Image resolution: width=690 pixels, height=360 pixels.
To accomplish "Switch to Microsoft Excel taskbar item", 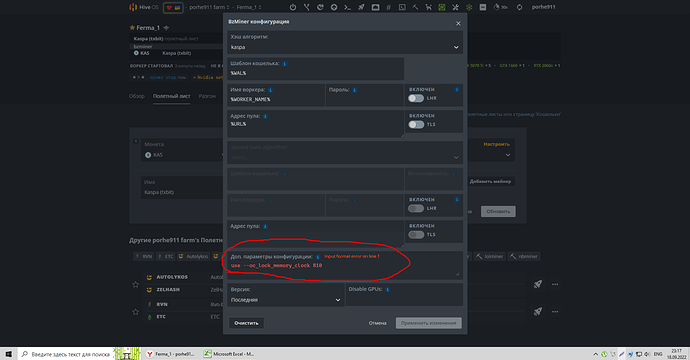I will 229,354.
